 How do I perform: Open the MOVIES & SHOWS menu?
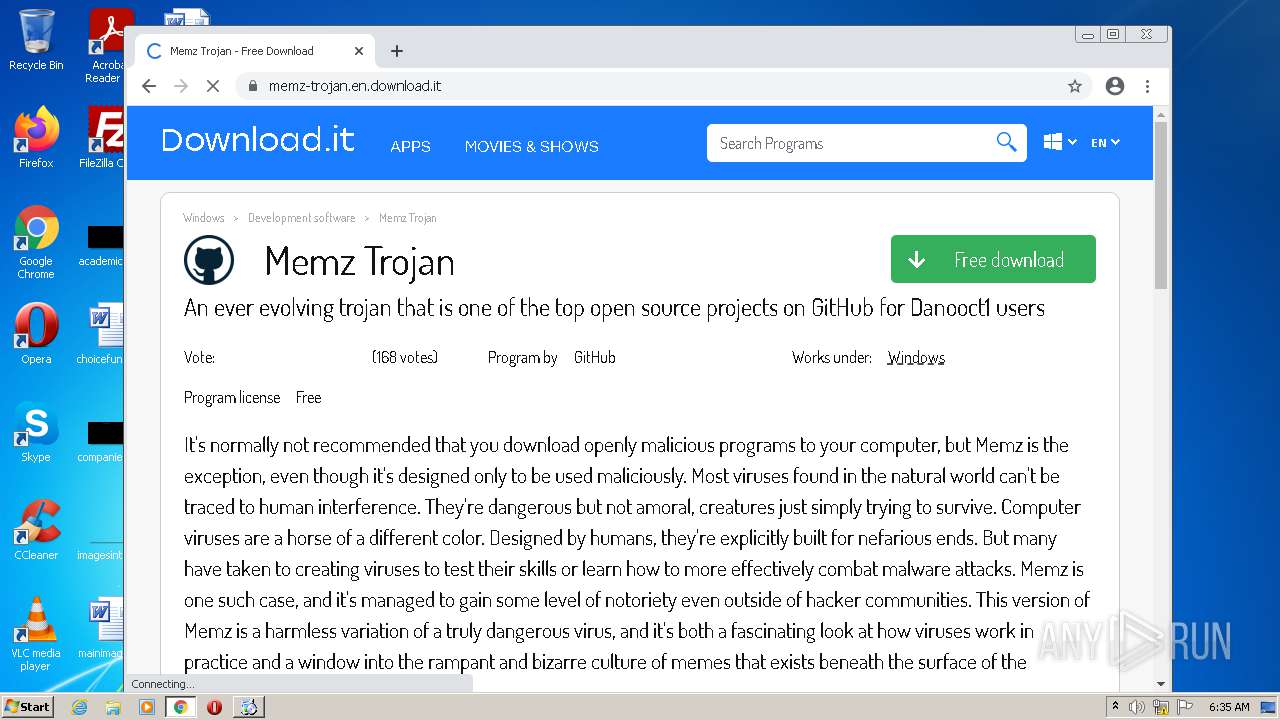coord(531,146)
